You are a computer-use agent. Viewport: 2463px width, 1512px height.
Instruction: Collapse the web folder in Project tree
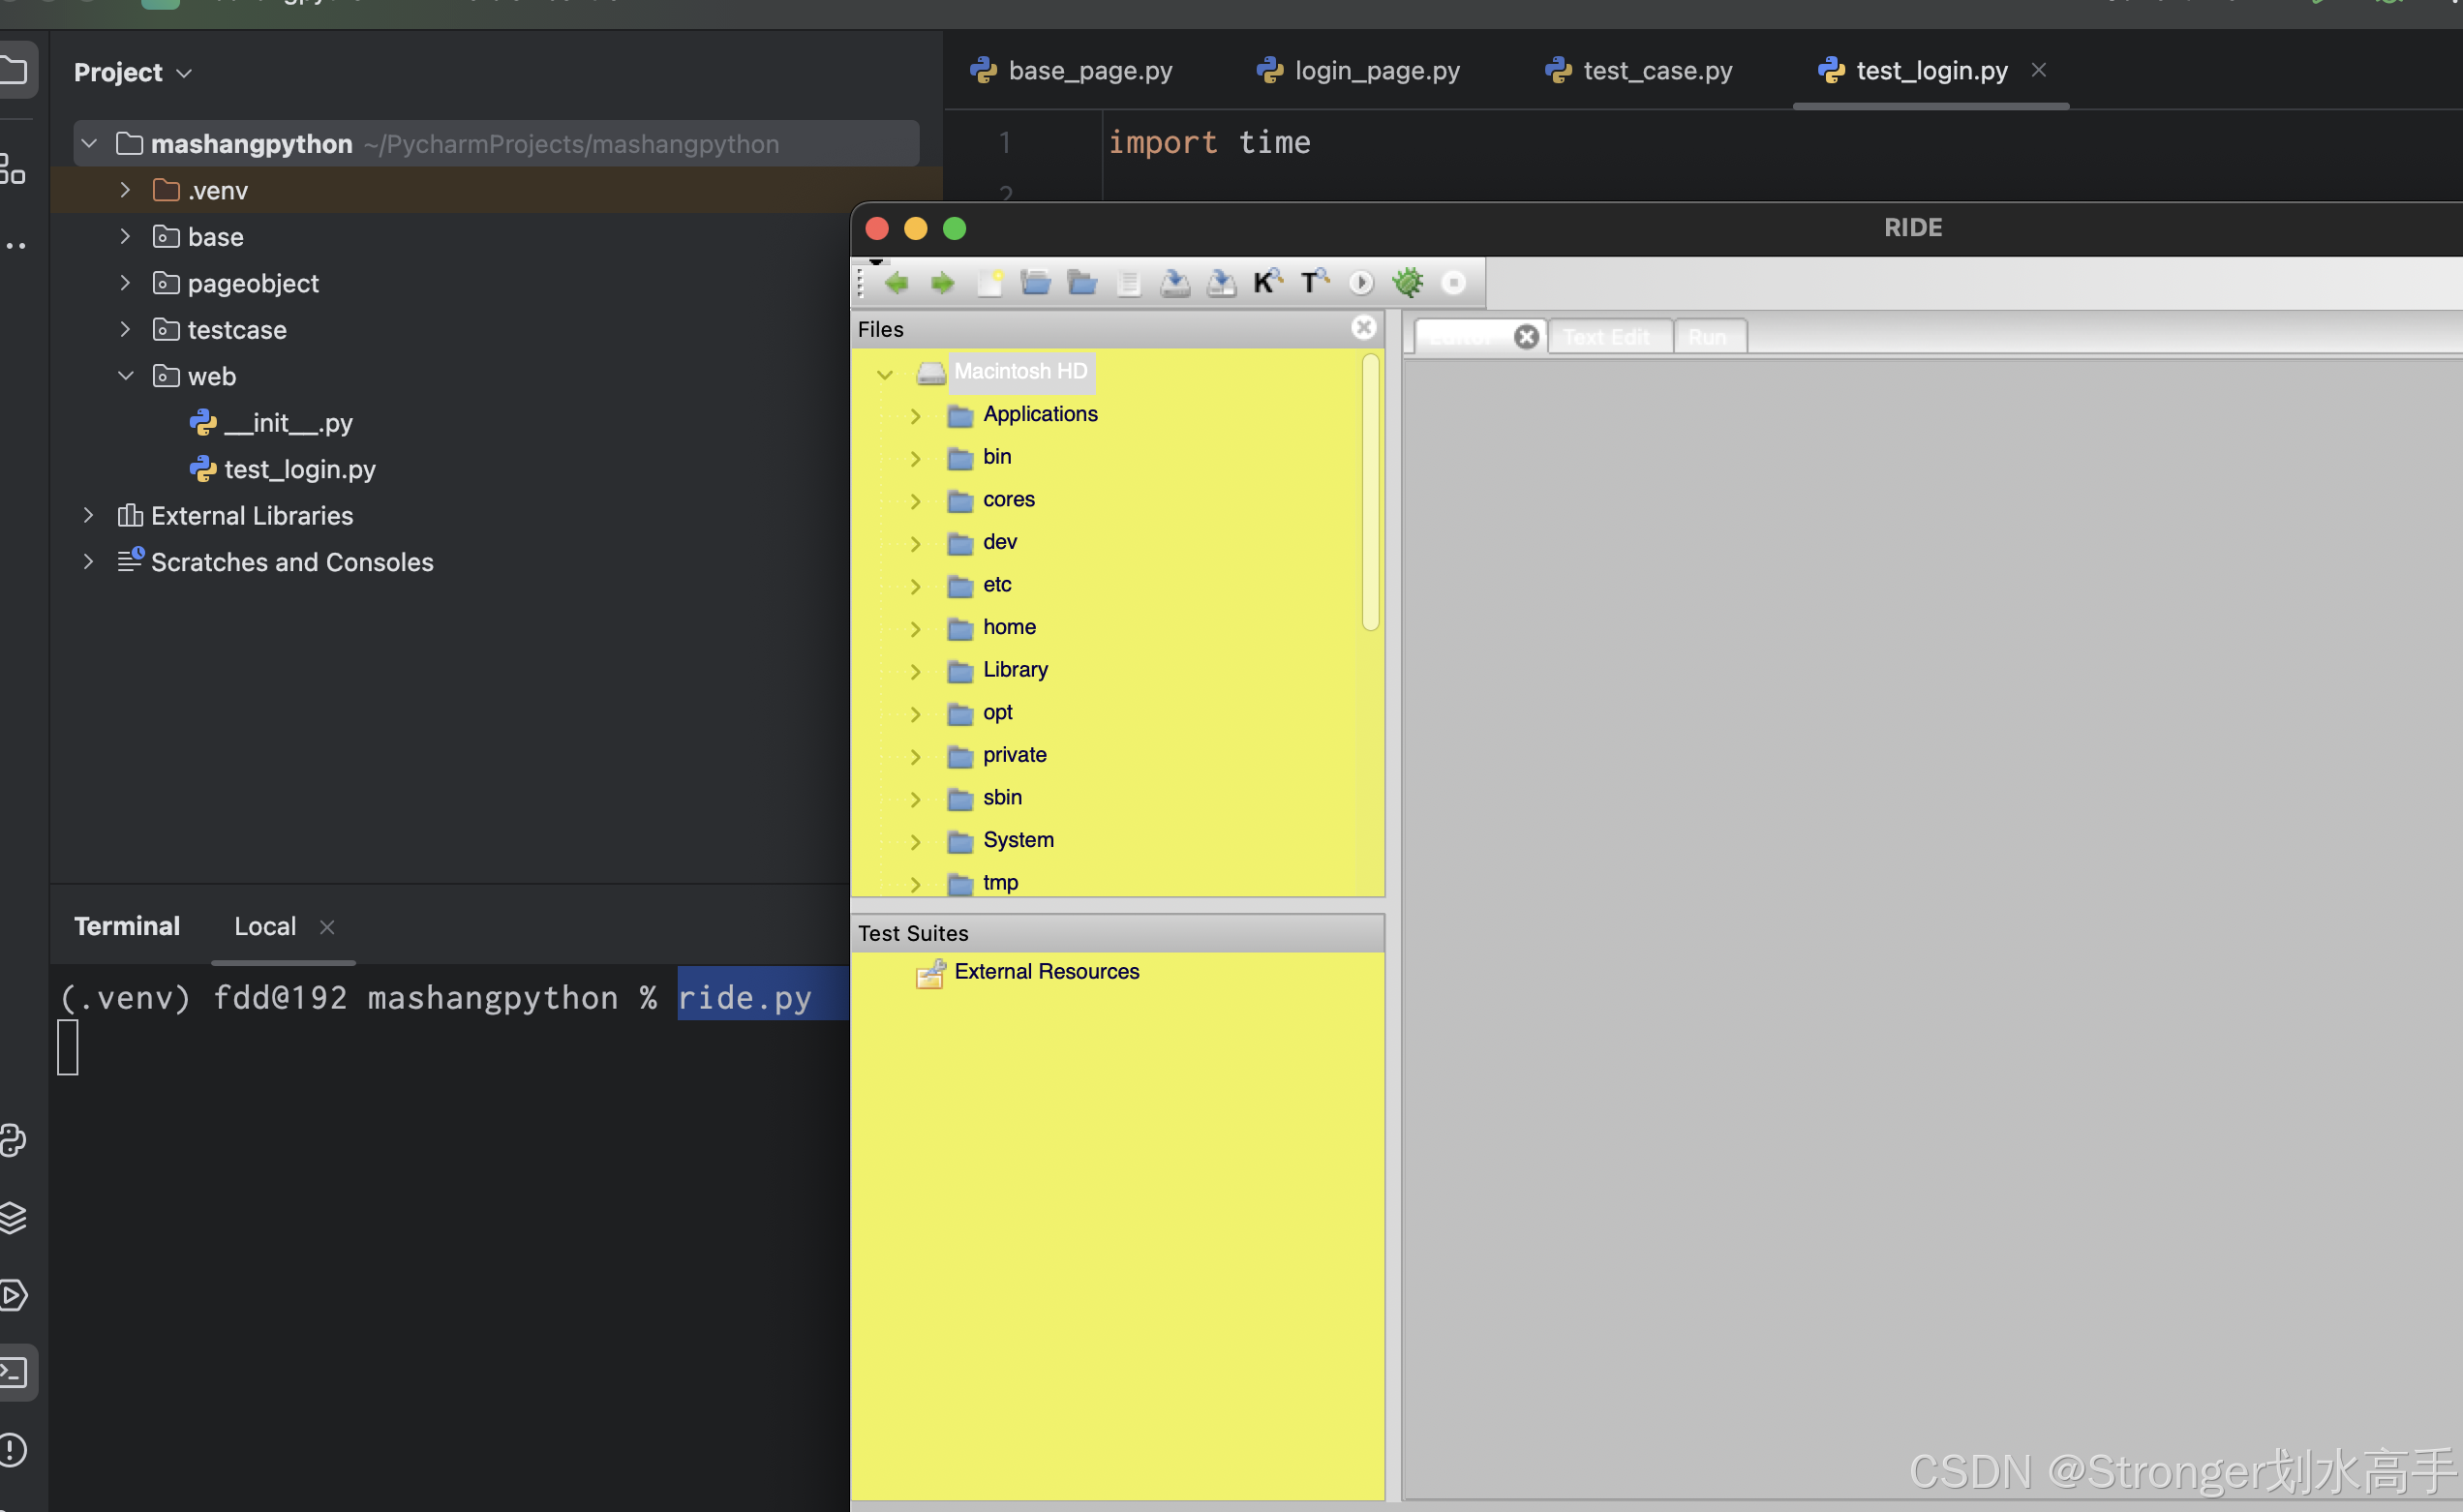coord(125,376)
